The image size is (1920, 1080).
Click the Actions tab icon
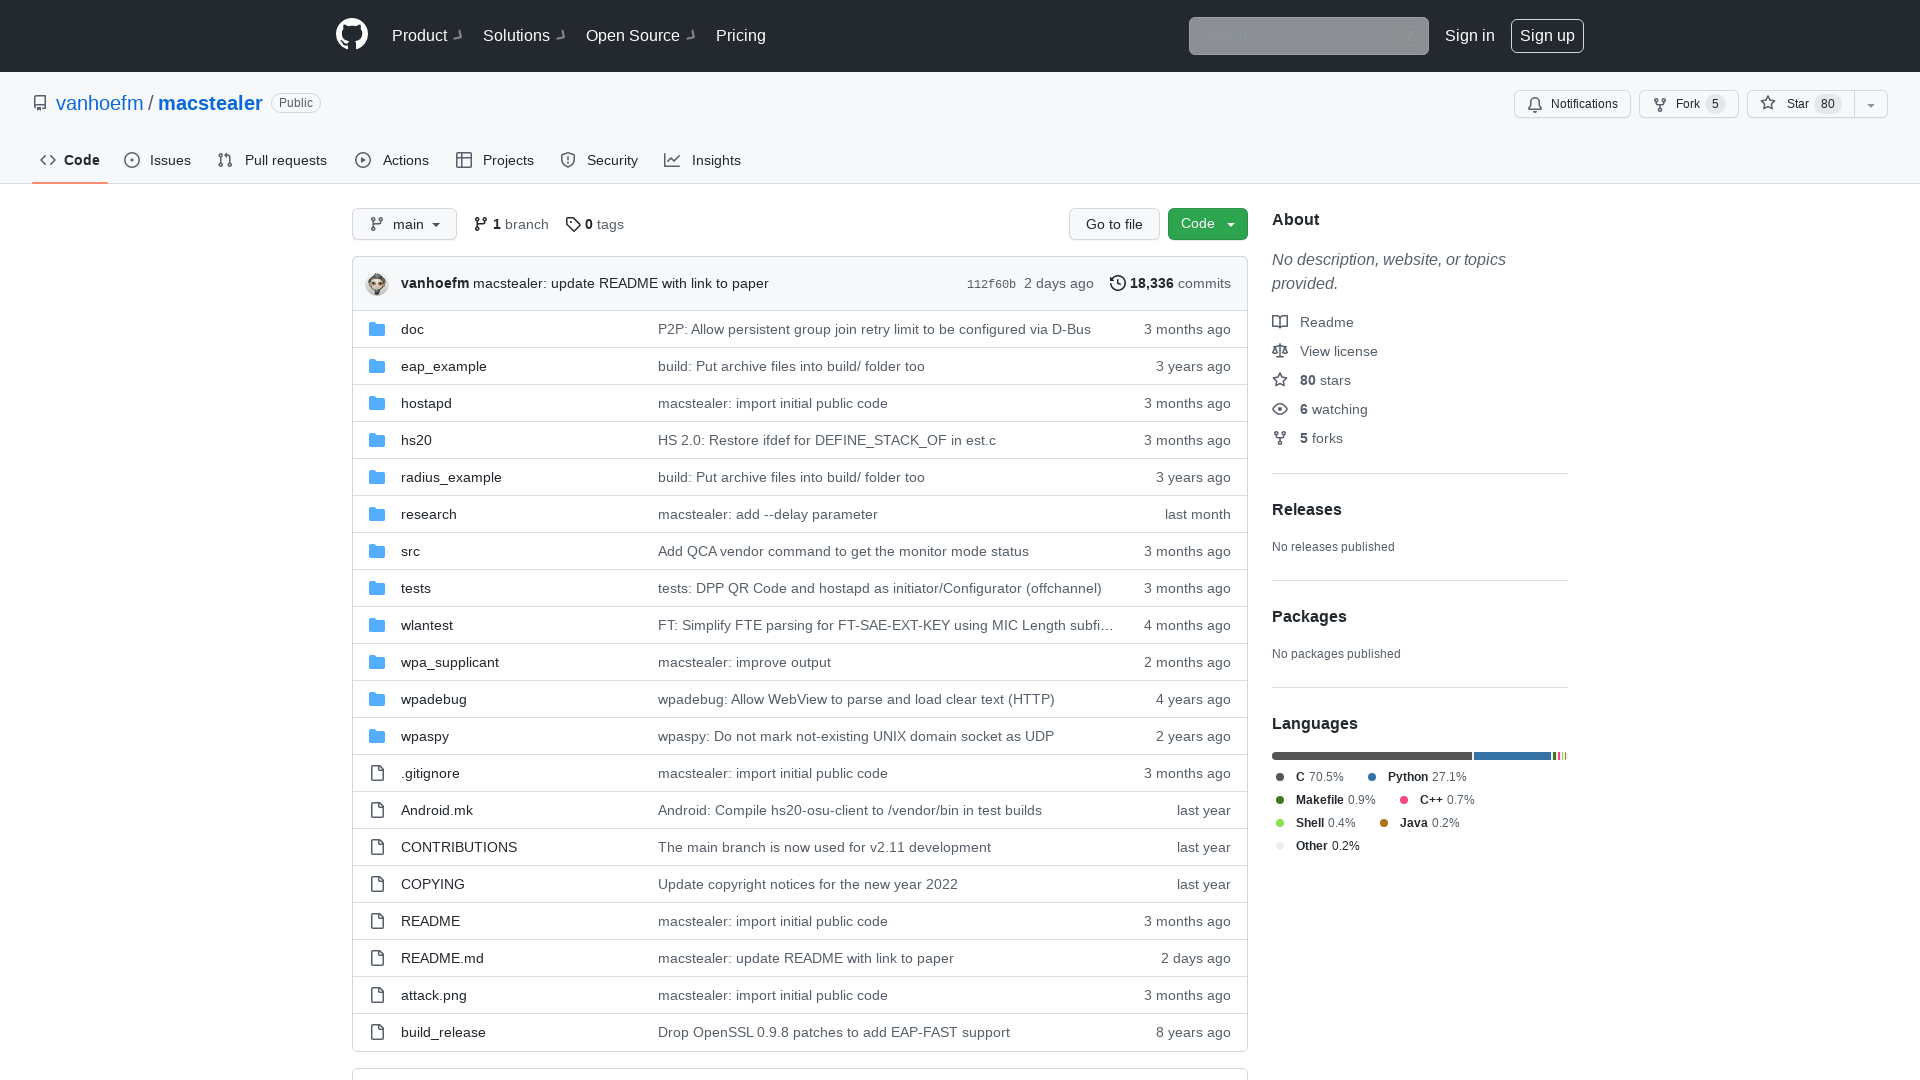tap(363, 161)
